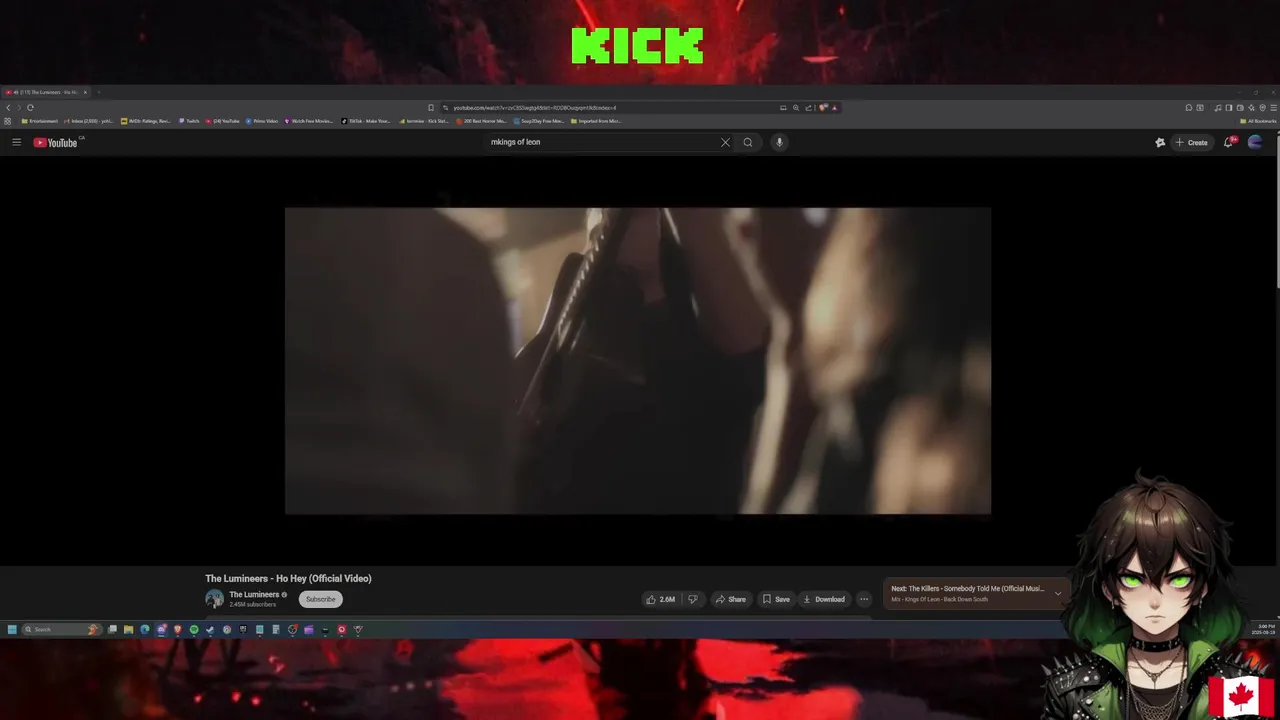Start voice search with the microphone
This screenshot has width=1280, height=720.
pyautogui.click(x=779, y=142)
